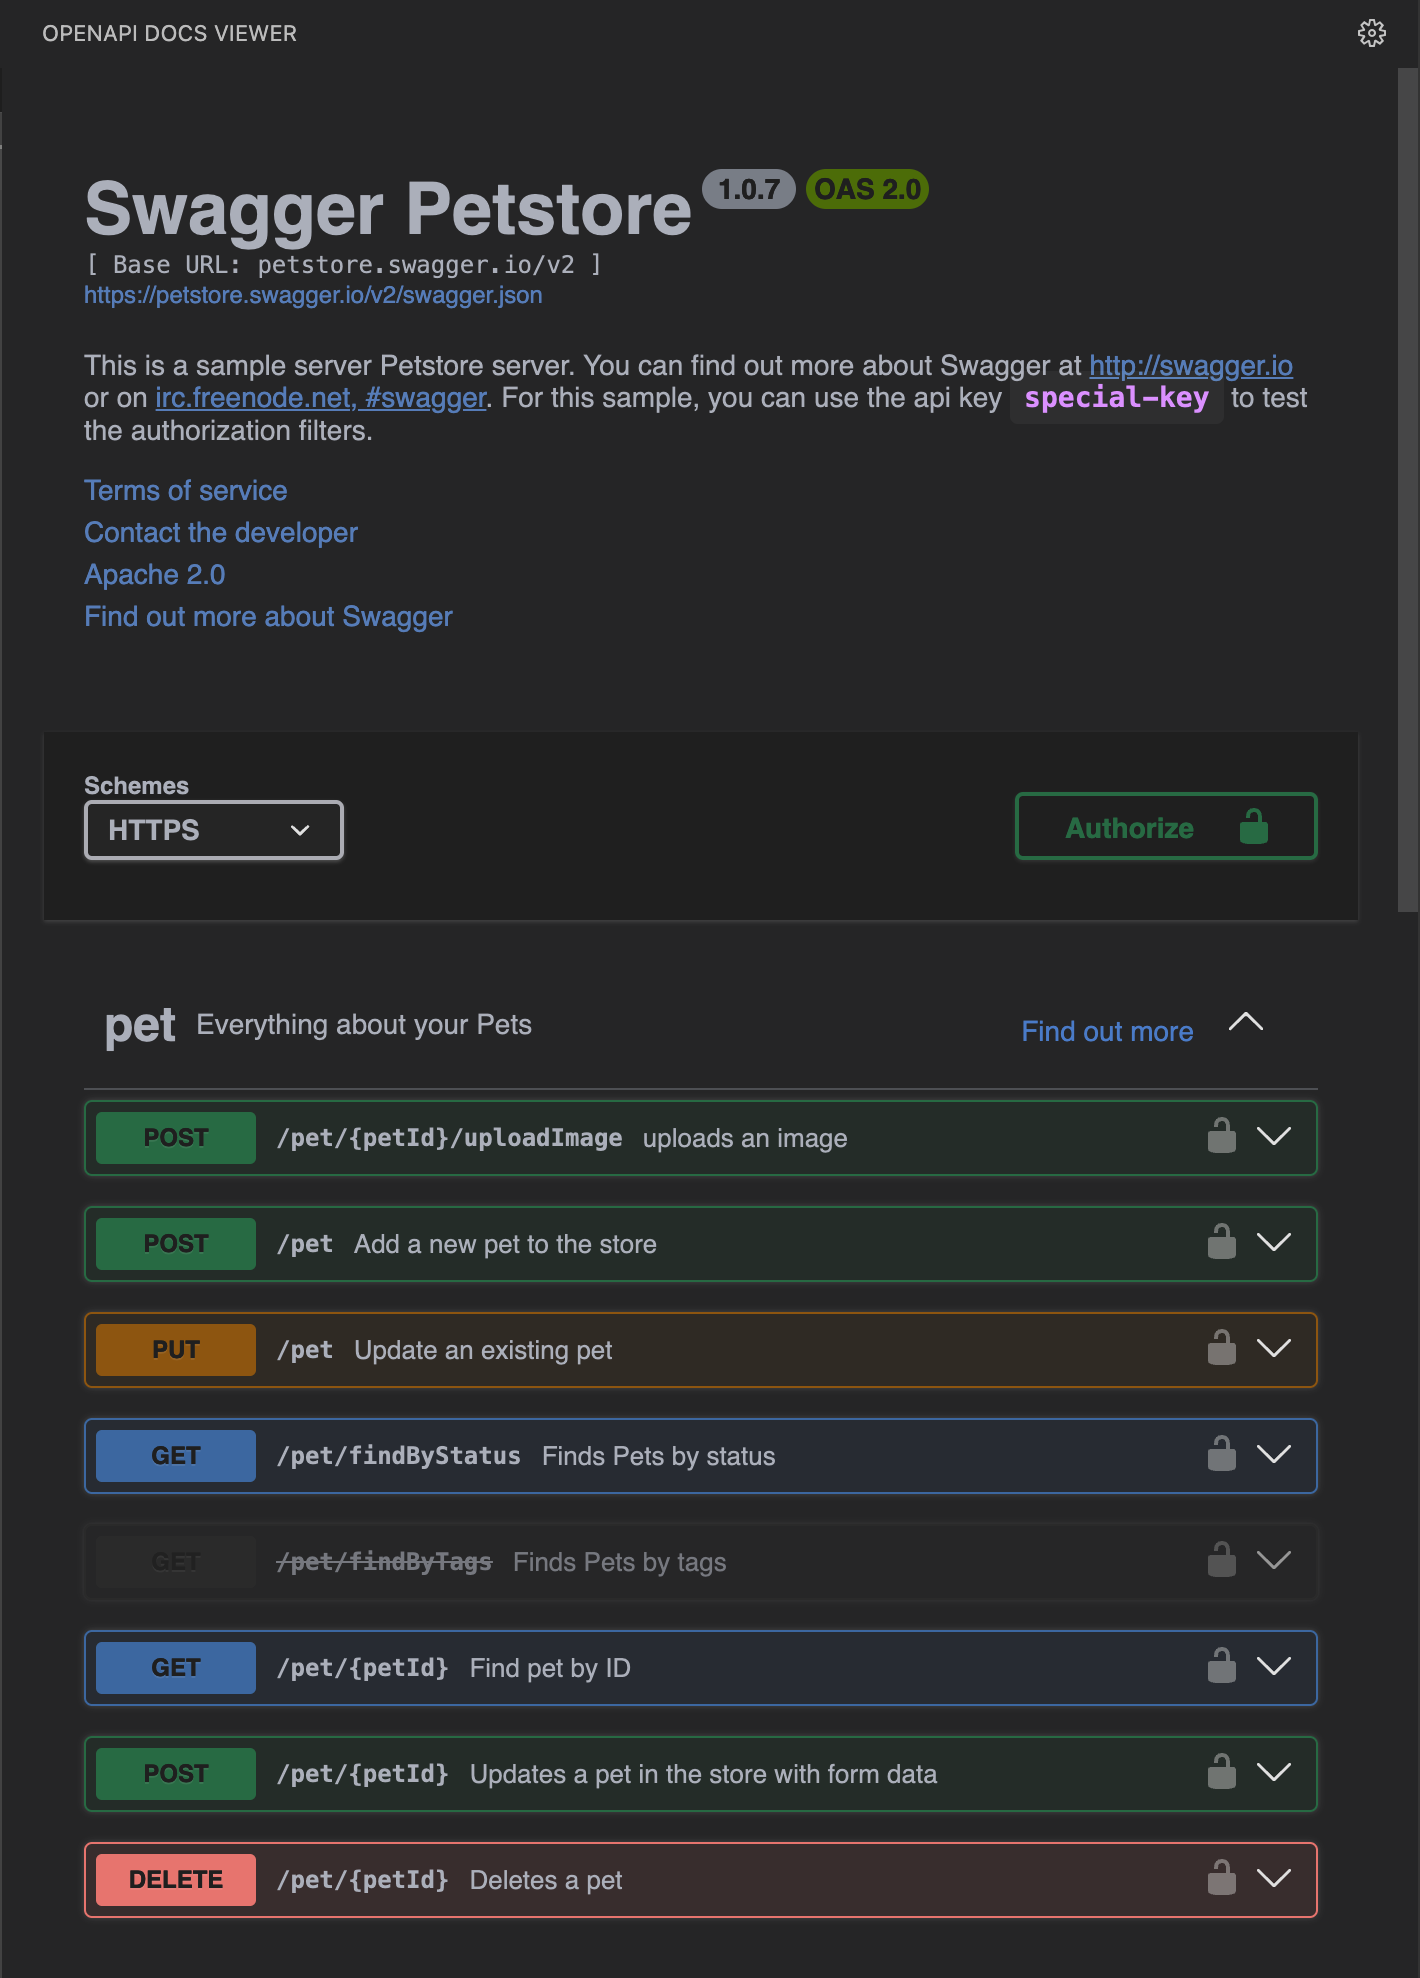Open the Apache 2.0 license link
The image size is (1420, 1978).
(x=155, y=575)
